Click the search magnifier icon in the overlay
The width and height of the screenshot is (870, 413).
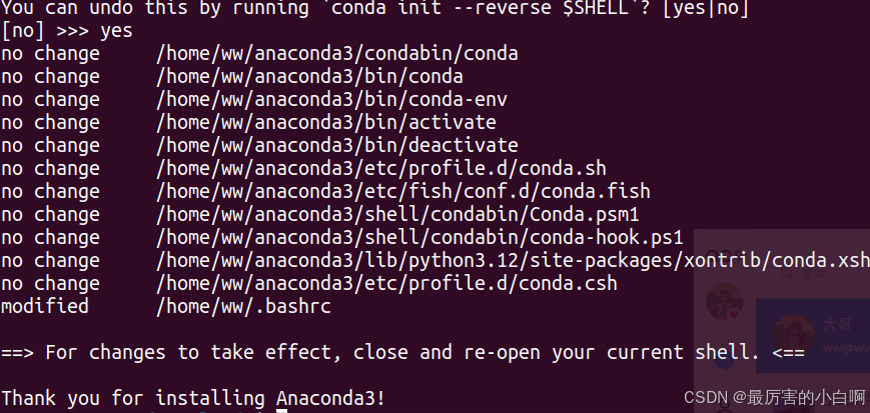tap(787, 273)
